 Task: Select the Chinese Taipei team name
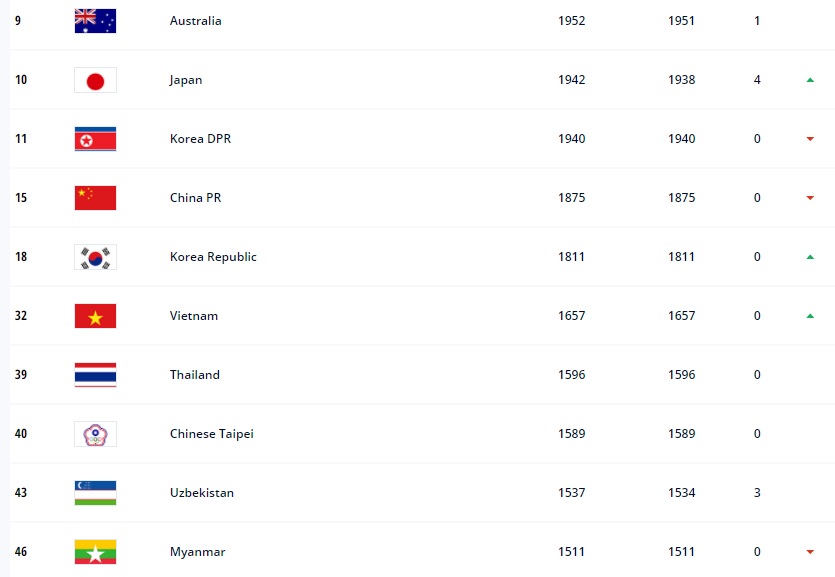coord(211,434)
